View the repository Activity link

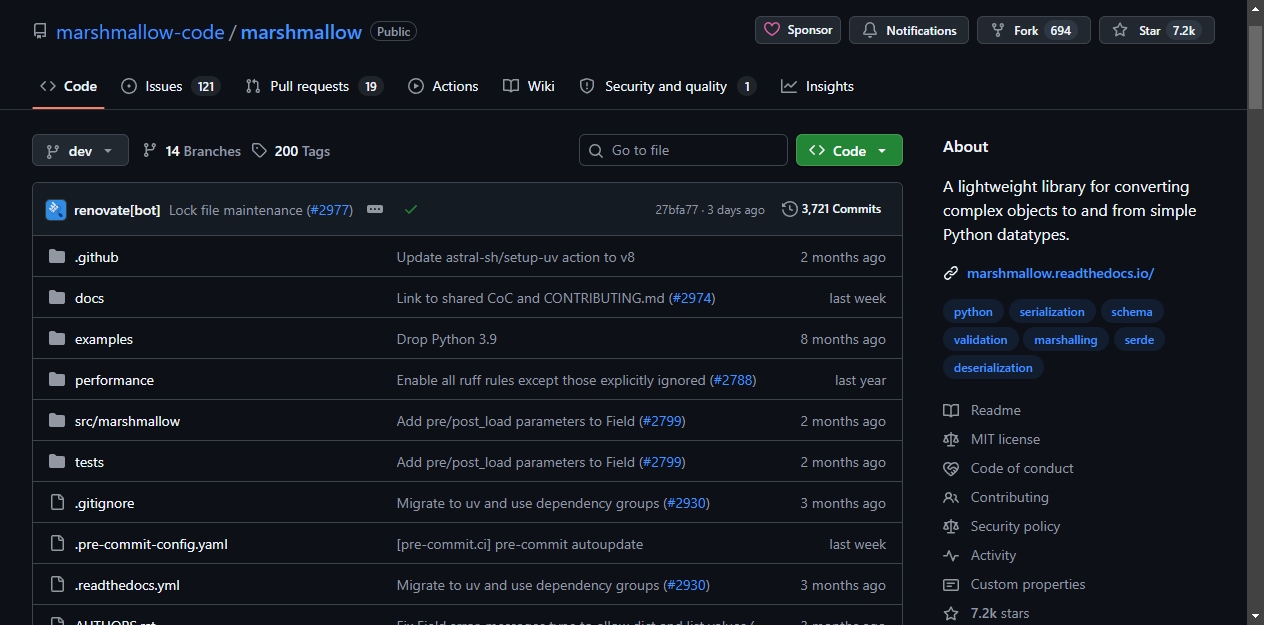click(x=980, y=555)
